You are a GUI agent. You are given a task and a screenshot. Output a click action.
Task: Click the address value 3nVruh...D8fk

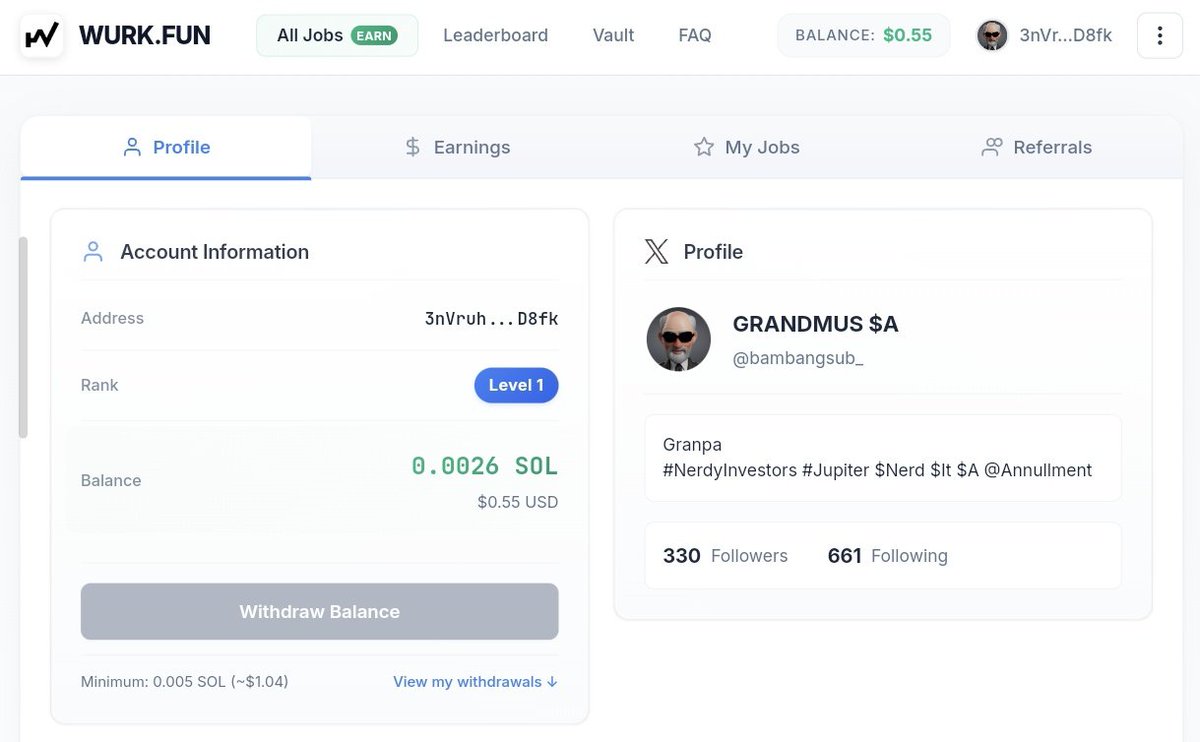[x=491, y=318]
